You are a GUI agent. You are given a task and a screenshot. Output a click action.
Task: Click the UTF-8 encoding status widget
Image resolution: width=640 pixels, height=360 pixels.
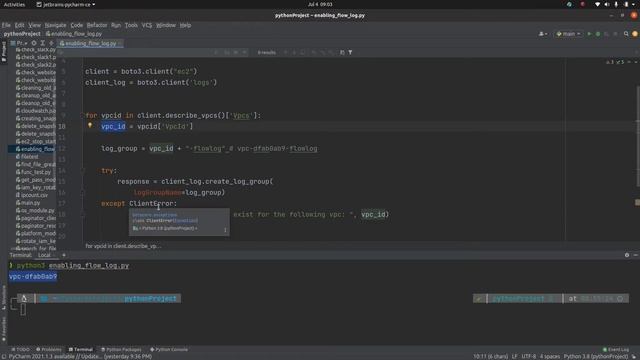(529, 356)
